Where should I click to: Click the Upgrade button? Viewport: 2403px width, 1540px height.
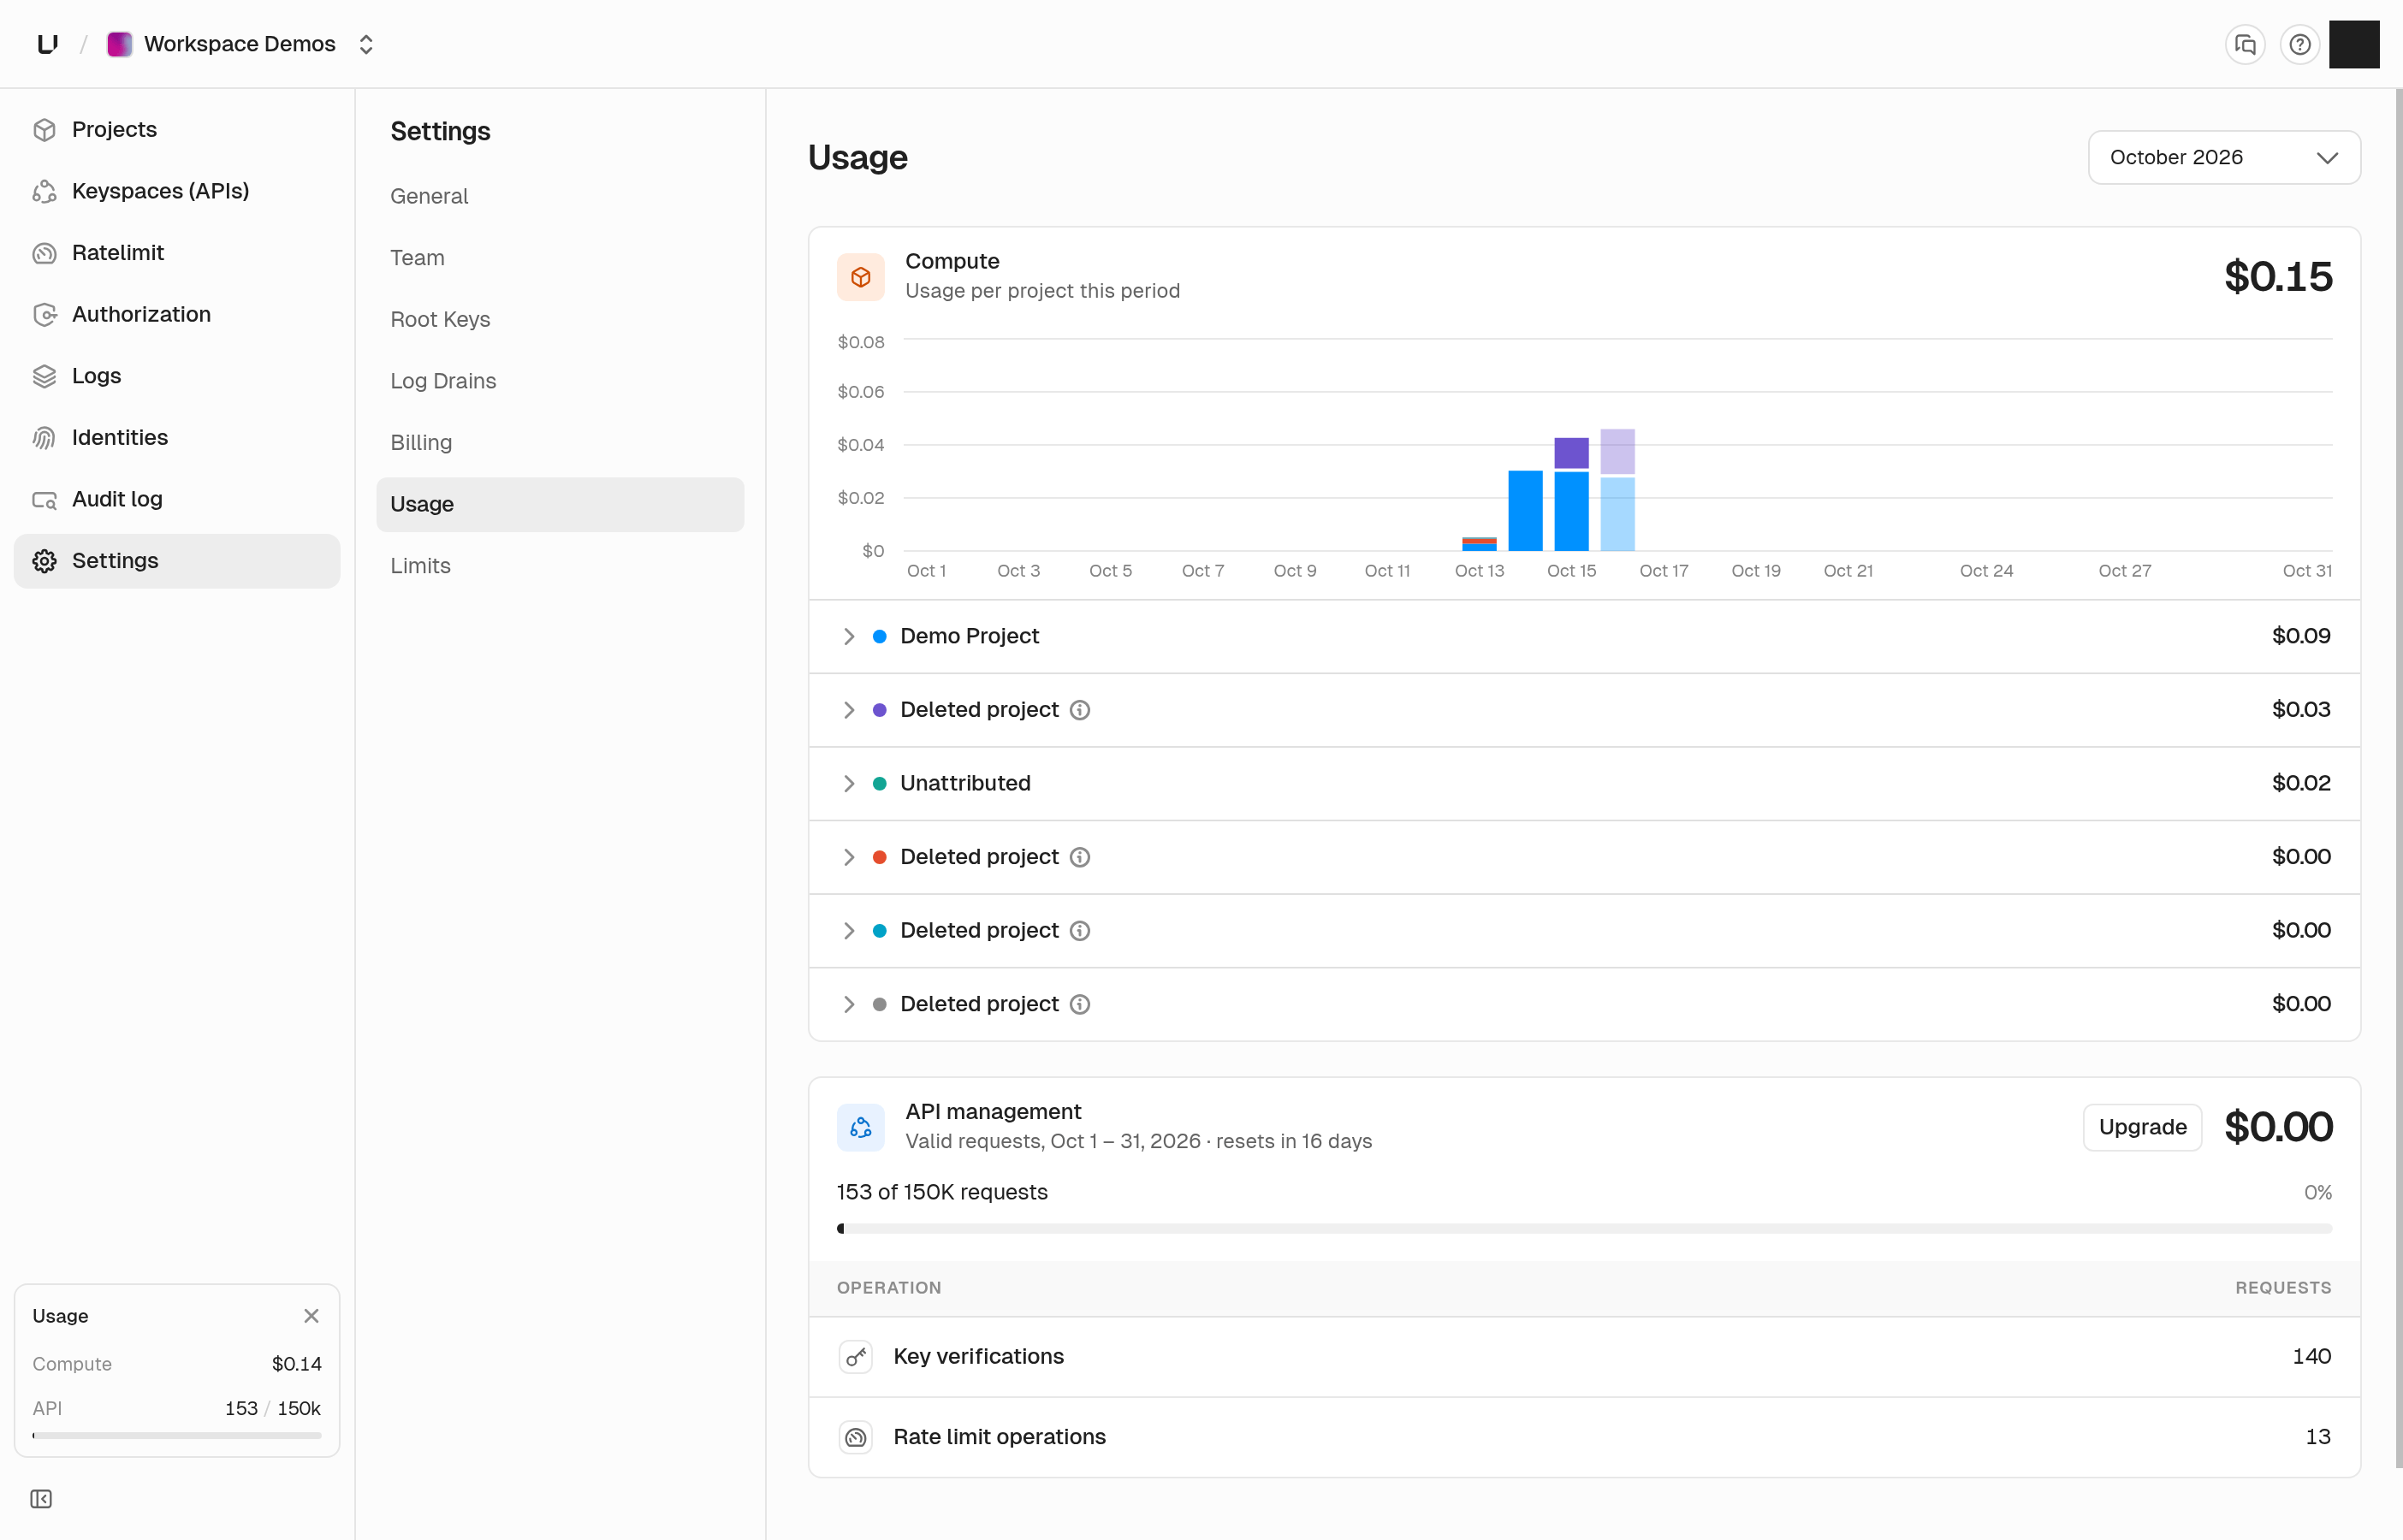point(2142,1127)
